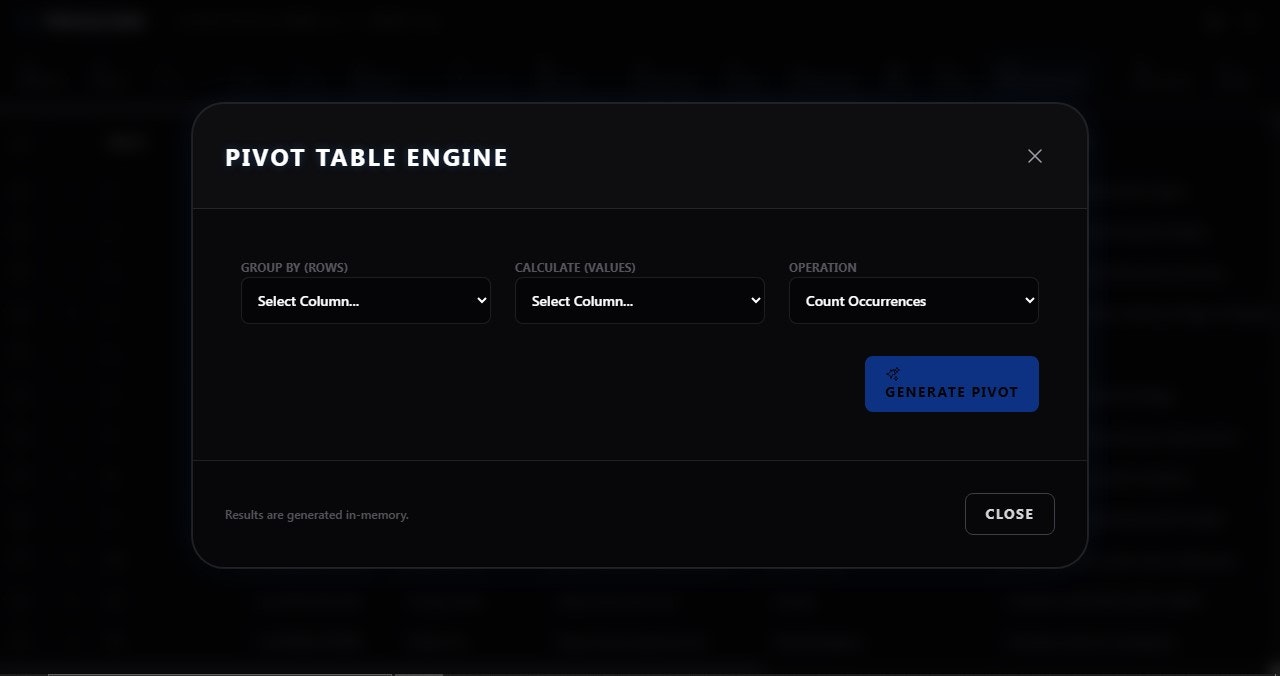Click the Close button in the dialog footer
Image resolution: width=1280 pixels, height=676 pixels.
pyautogui.click(x=1009, y=513)
